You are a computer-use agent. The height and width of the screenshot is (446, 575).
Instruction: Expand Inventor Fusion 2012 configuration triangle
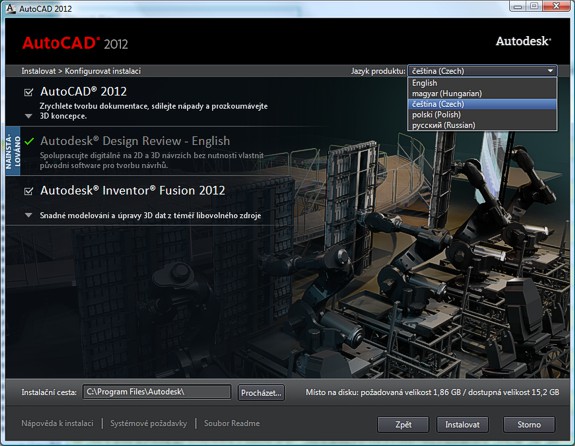29,215
